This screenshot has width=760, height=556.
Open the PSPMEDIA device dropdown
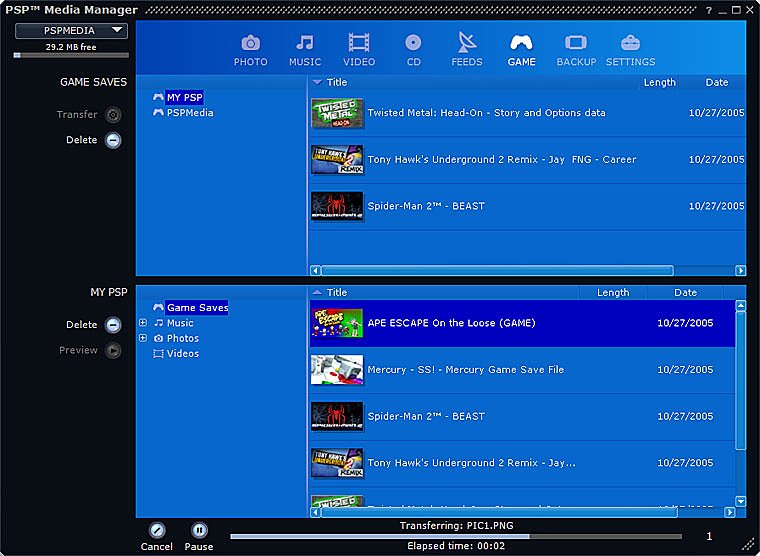tap(71, 31)
